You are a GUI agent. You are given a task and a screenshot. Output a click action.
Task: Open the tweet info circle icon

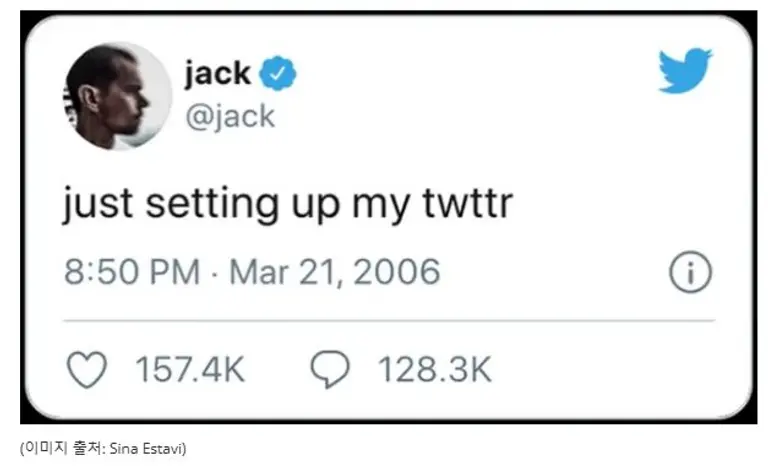tap(689, 272)
